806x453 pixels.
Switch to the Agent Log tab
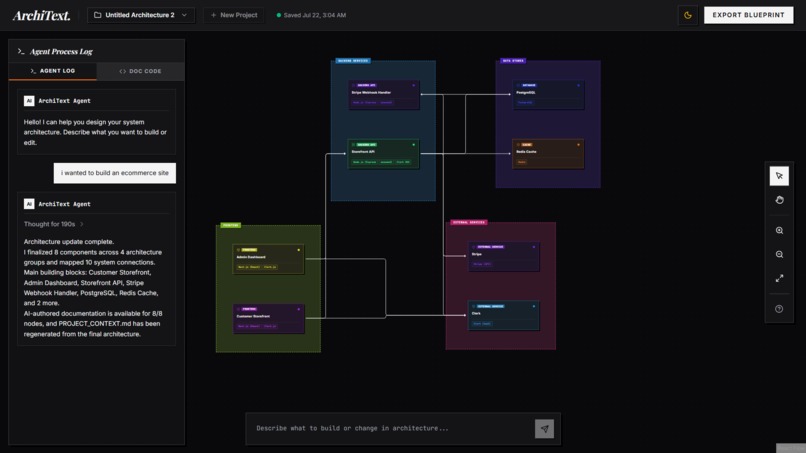(x=52, y=71)
